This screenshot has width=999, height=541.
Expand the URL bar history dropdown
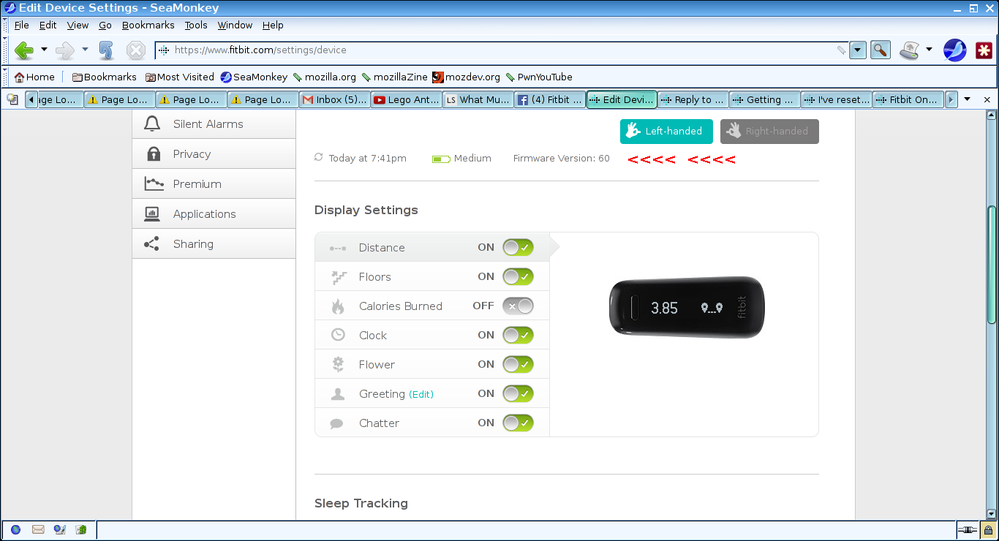pyautogui.click(x=858, y=50)
